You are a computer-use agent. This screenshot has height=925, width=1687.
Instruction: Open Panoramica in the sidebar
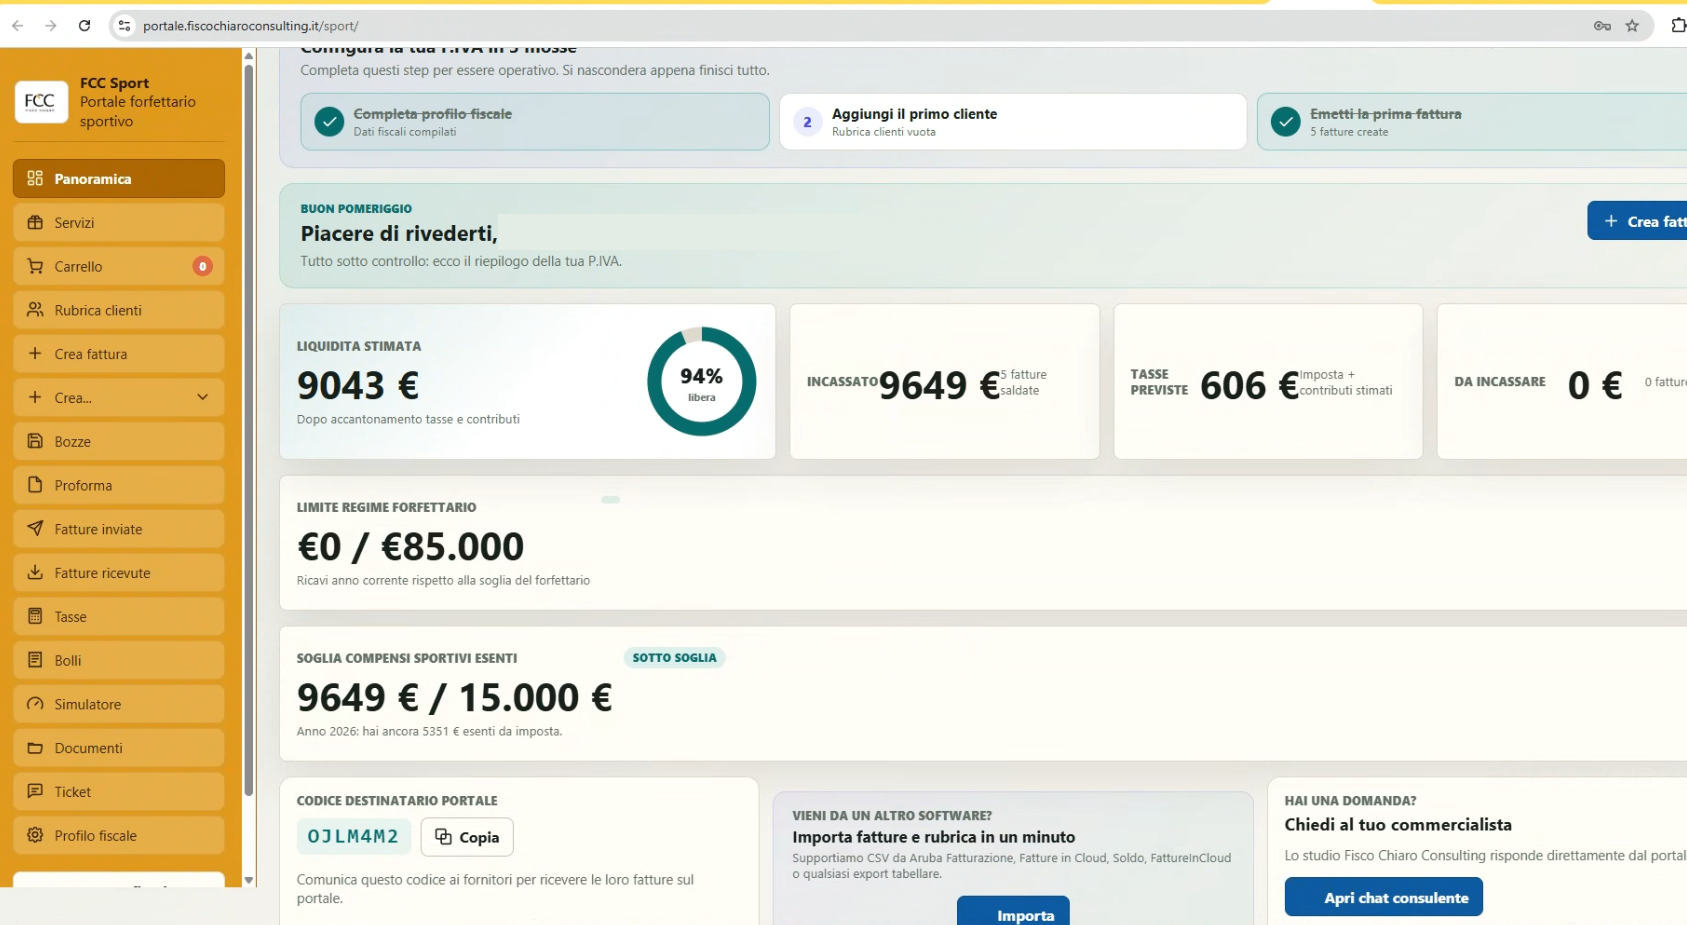119,179
